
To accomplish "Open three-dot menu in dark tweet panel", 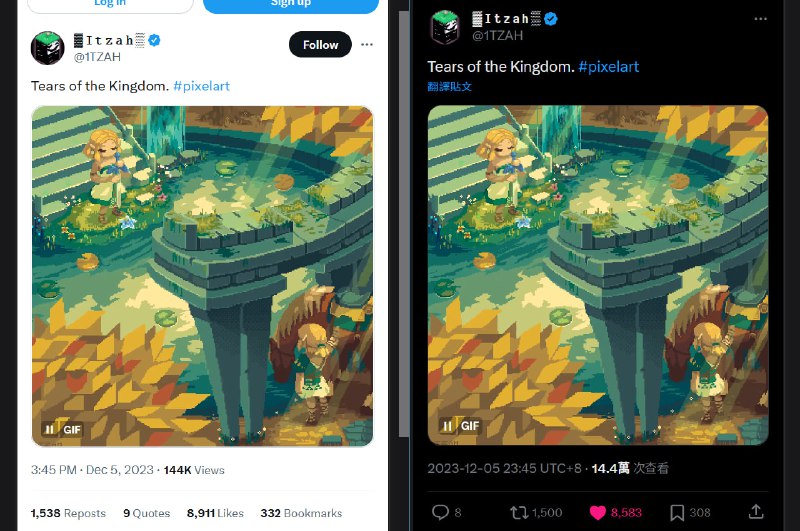I will point(760,19).
